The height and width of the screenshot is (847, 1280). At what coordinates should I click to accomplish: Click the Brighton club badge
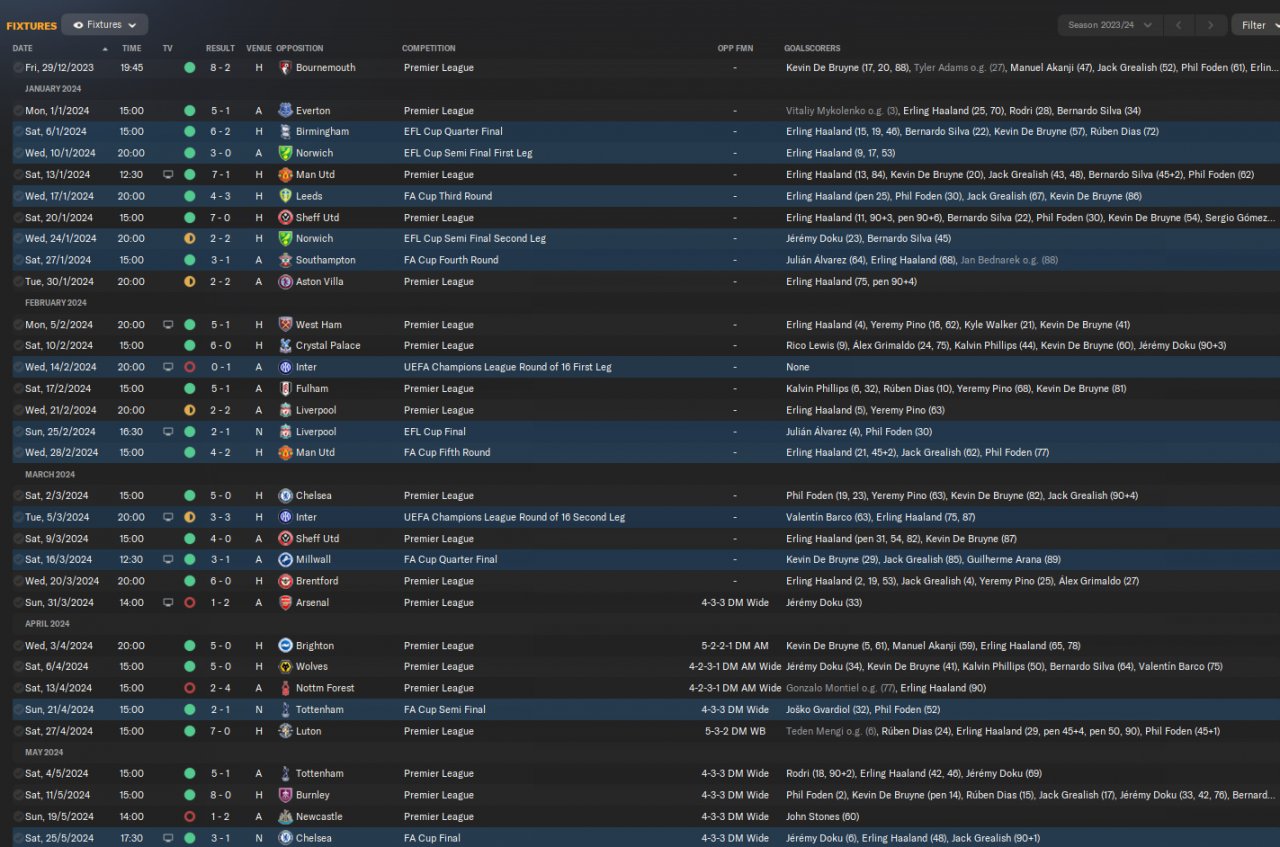coord(286,646)
